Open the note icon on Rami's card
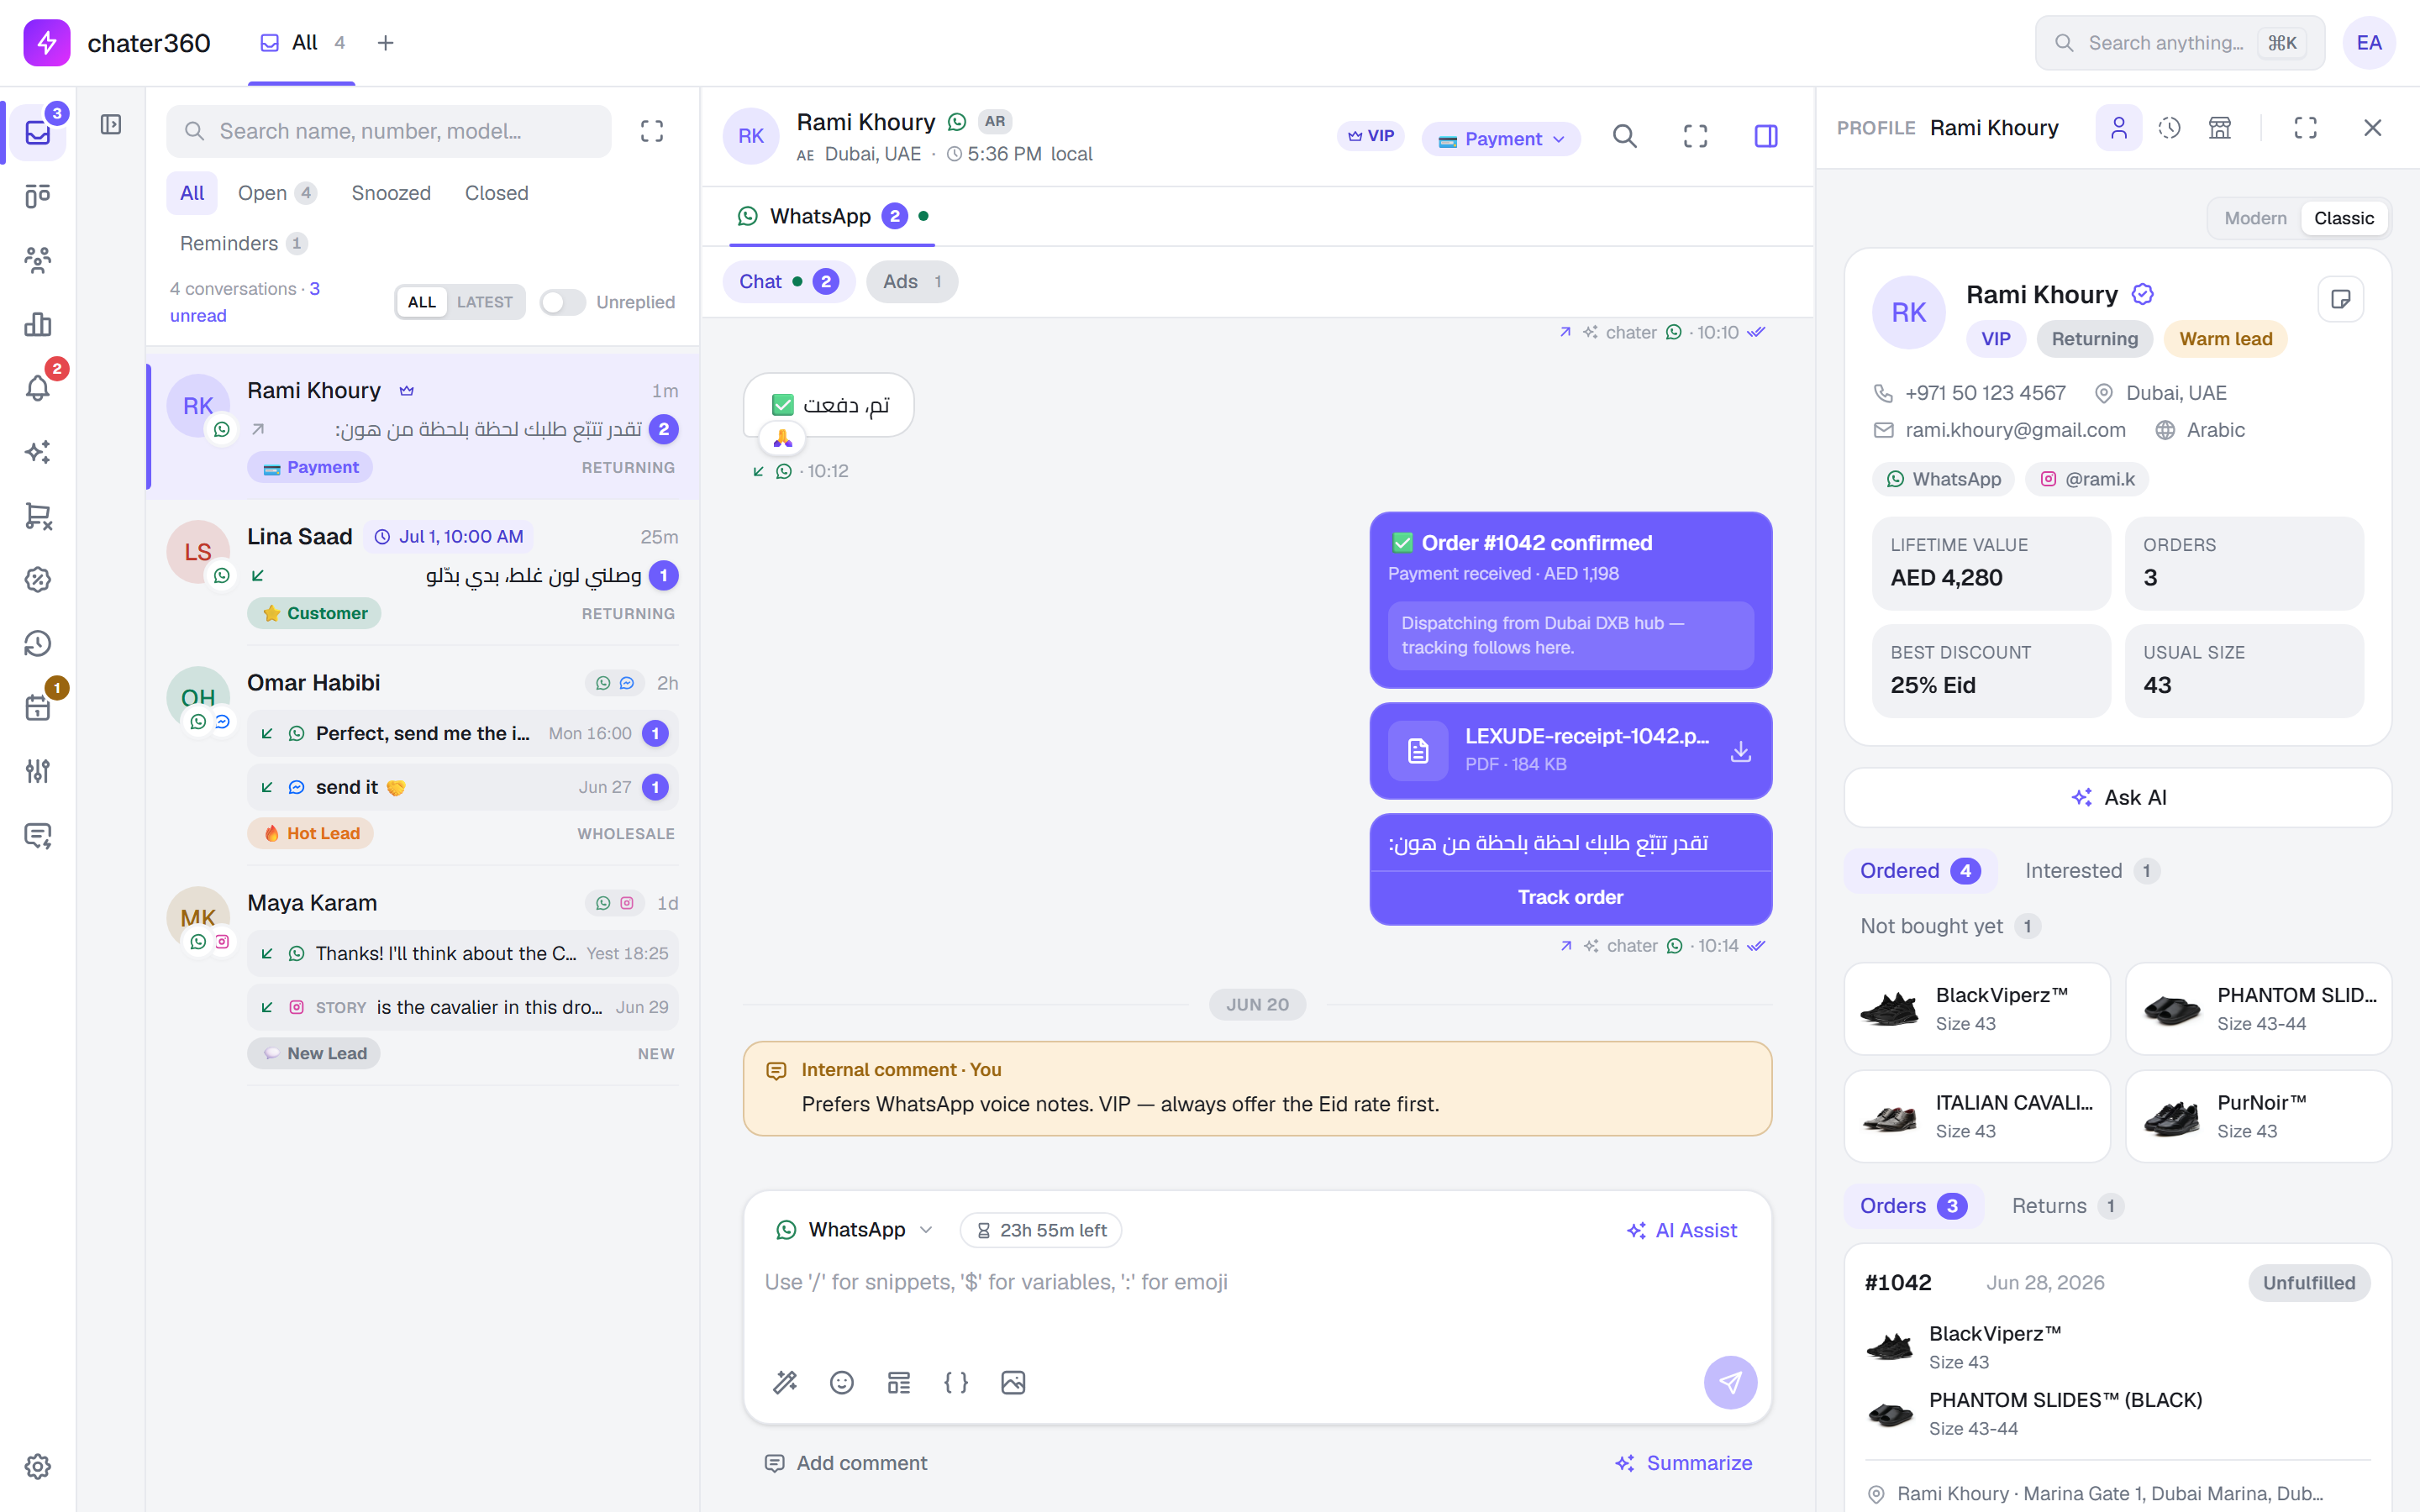The width and height of the screenshot is (2420, 1512). click(x=2341, y=299)
